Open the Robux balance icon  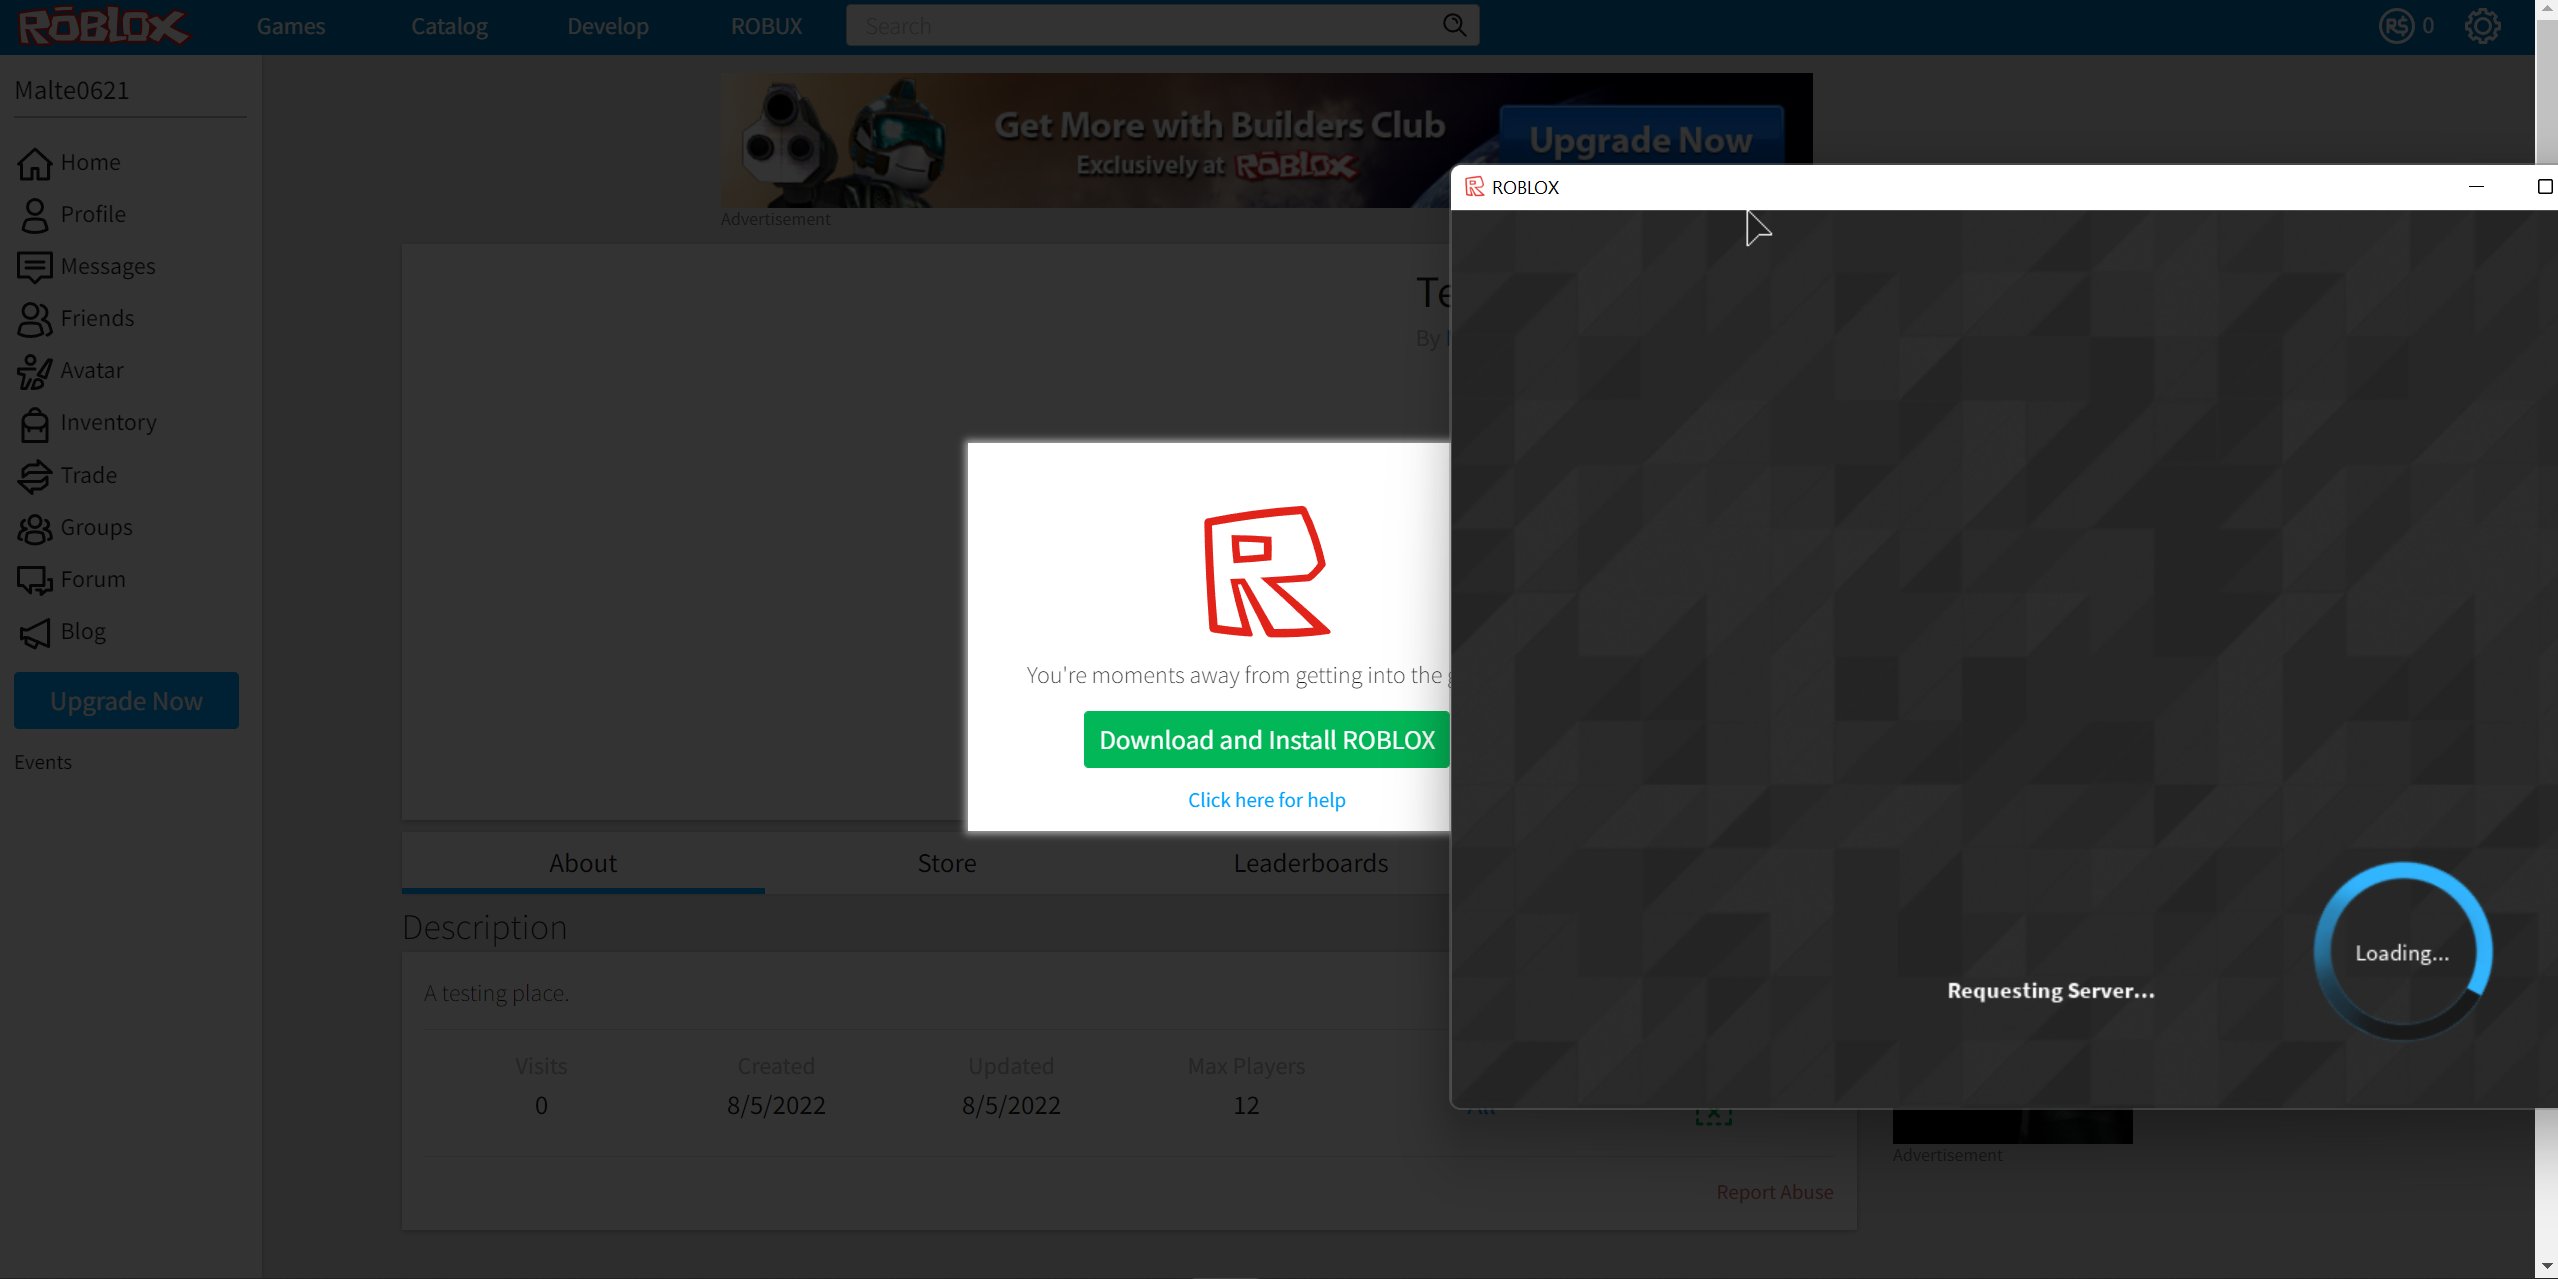[x=2397, y=26]
